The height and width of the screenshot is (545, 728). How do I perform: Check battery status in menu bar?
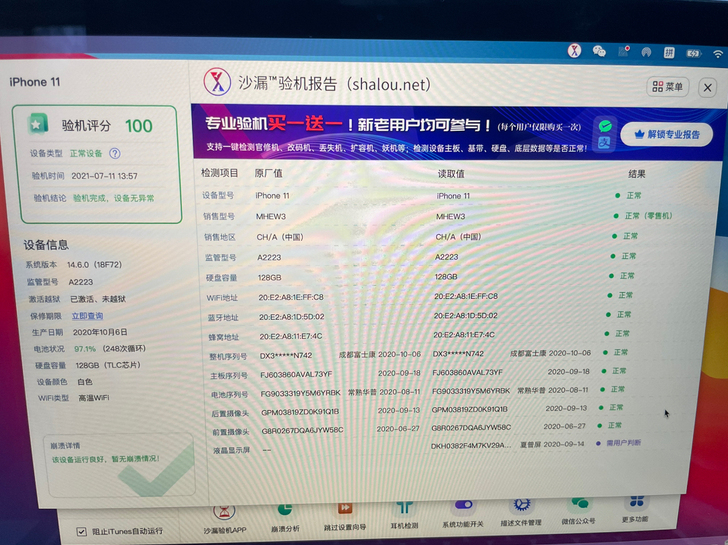[693, 53]
